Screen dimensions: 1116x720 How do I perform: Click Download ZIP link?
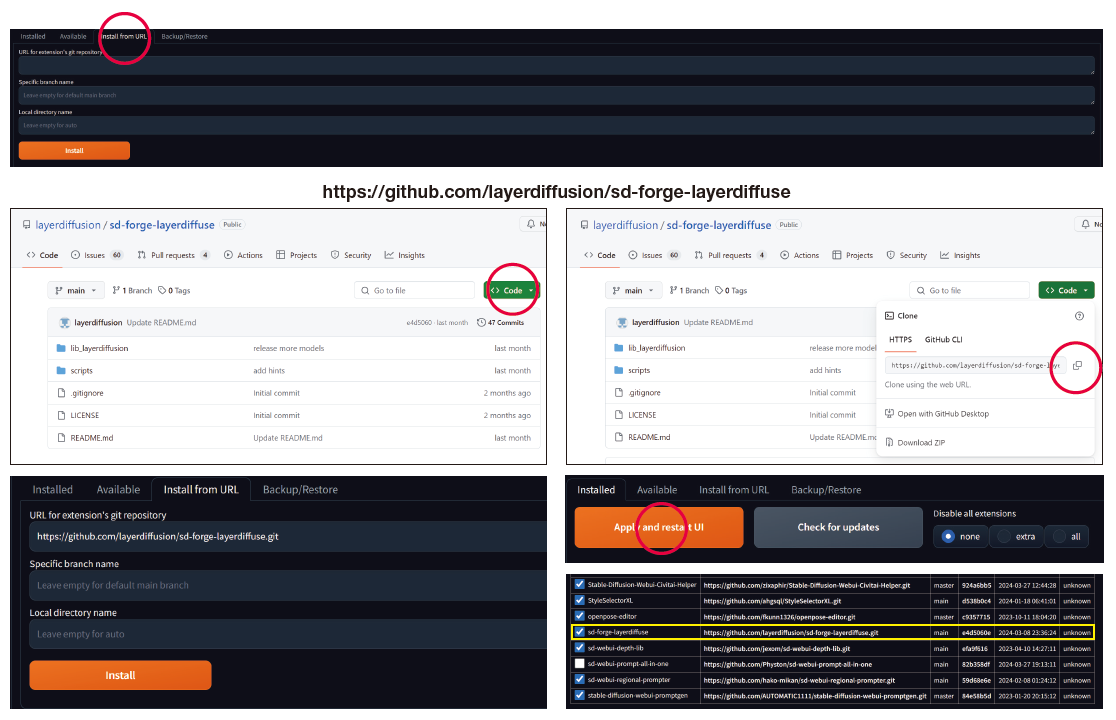[x=921, y=443]
